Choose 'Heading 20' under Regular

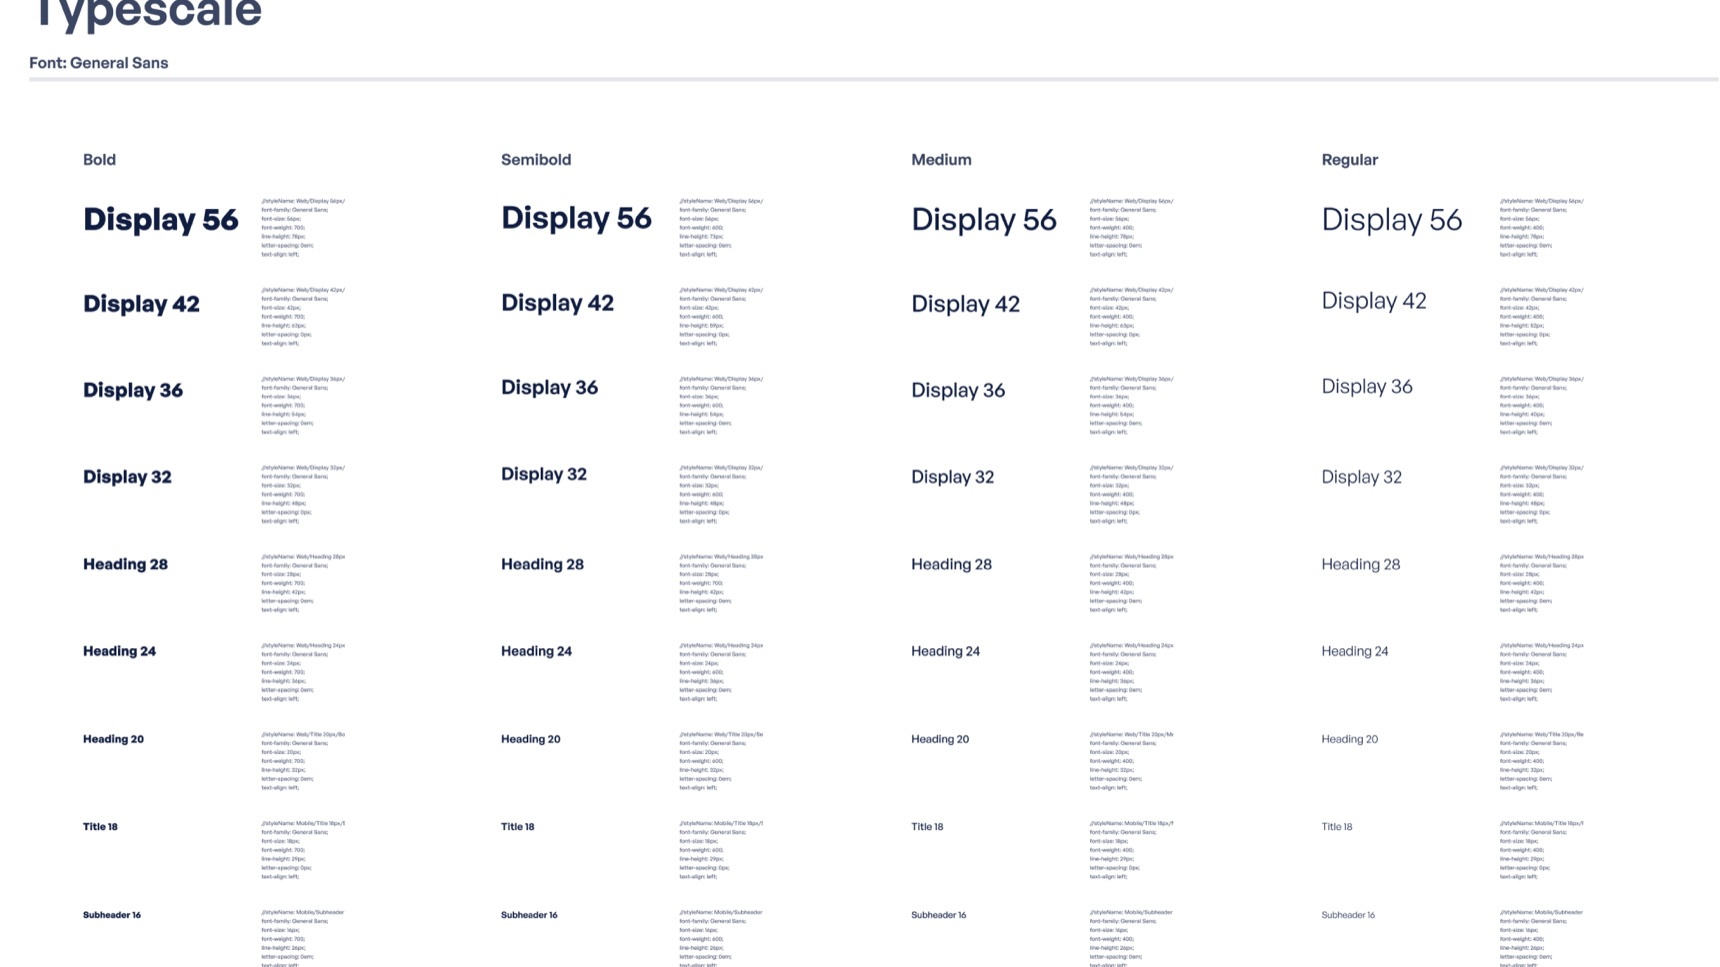click(1349, 740)
